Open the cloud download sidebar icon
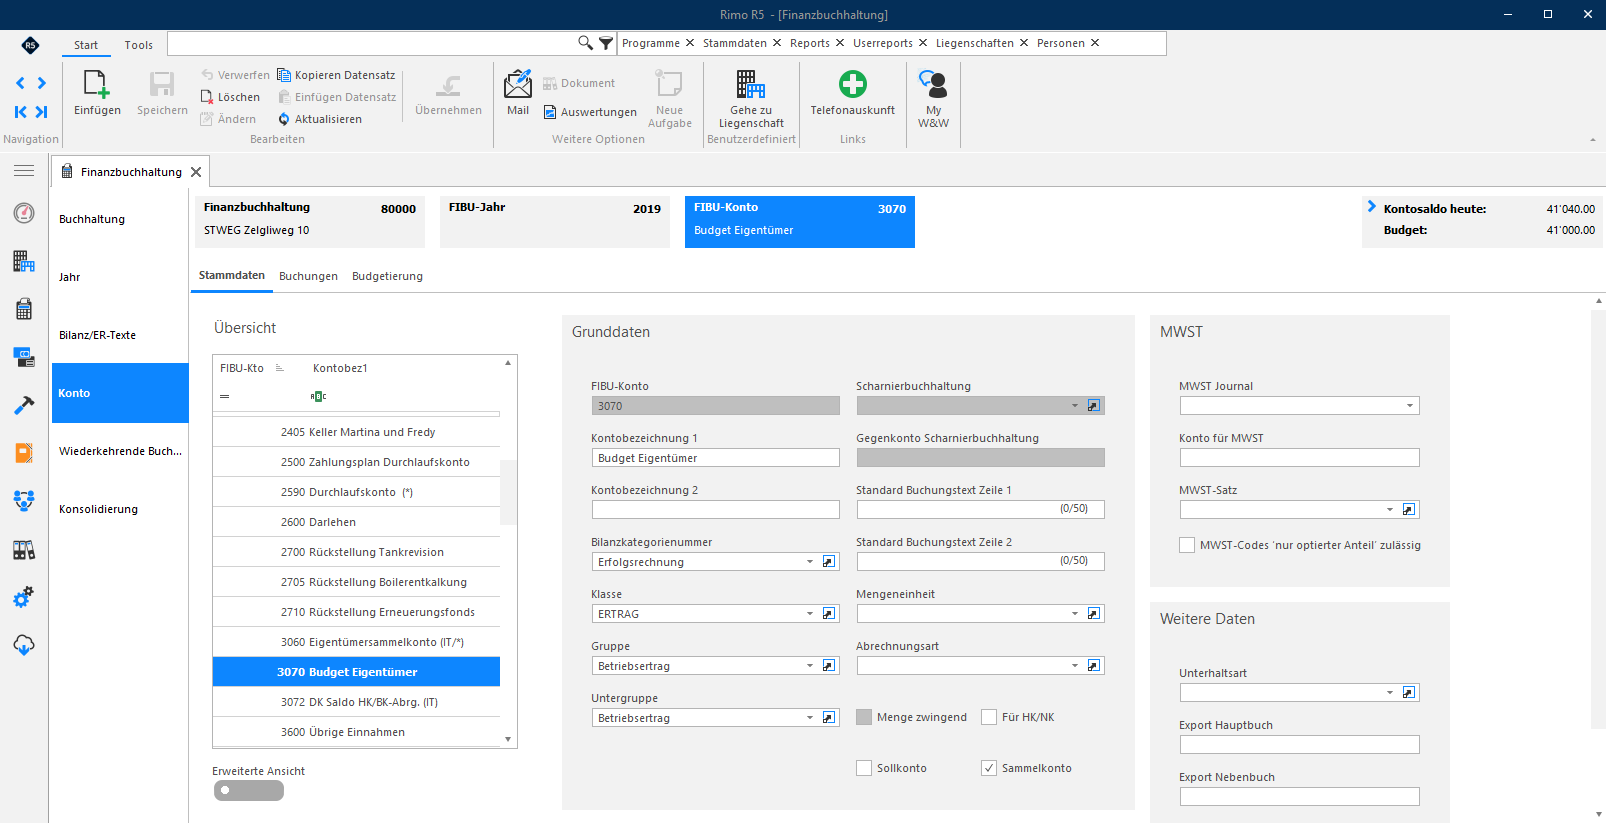The width and height of the screenshot is (1606, 823). coord(24,645)
